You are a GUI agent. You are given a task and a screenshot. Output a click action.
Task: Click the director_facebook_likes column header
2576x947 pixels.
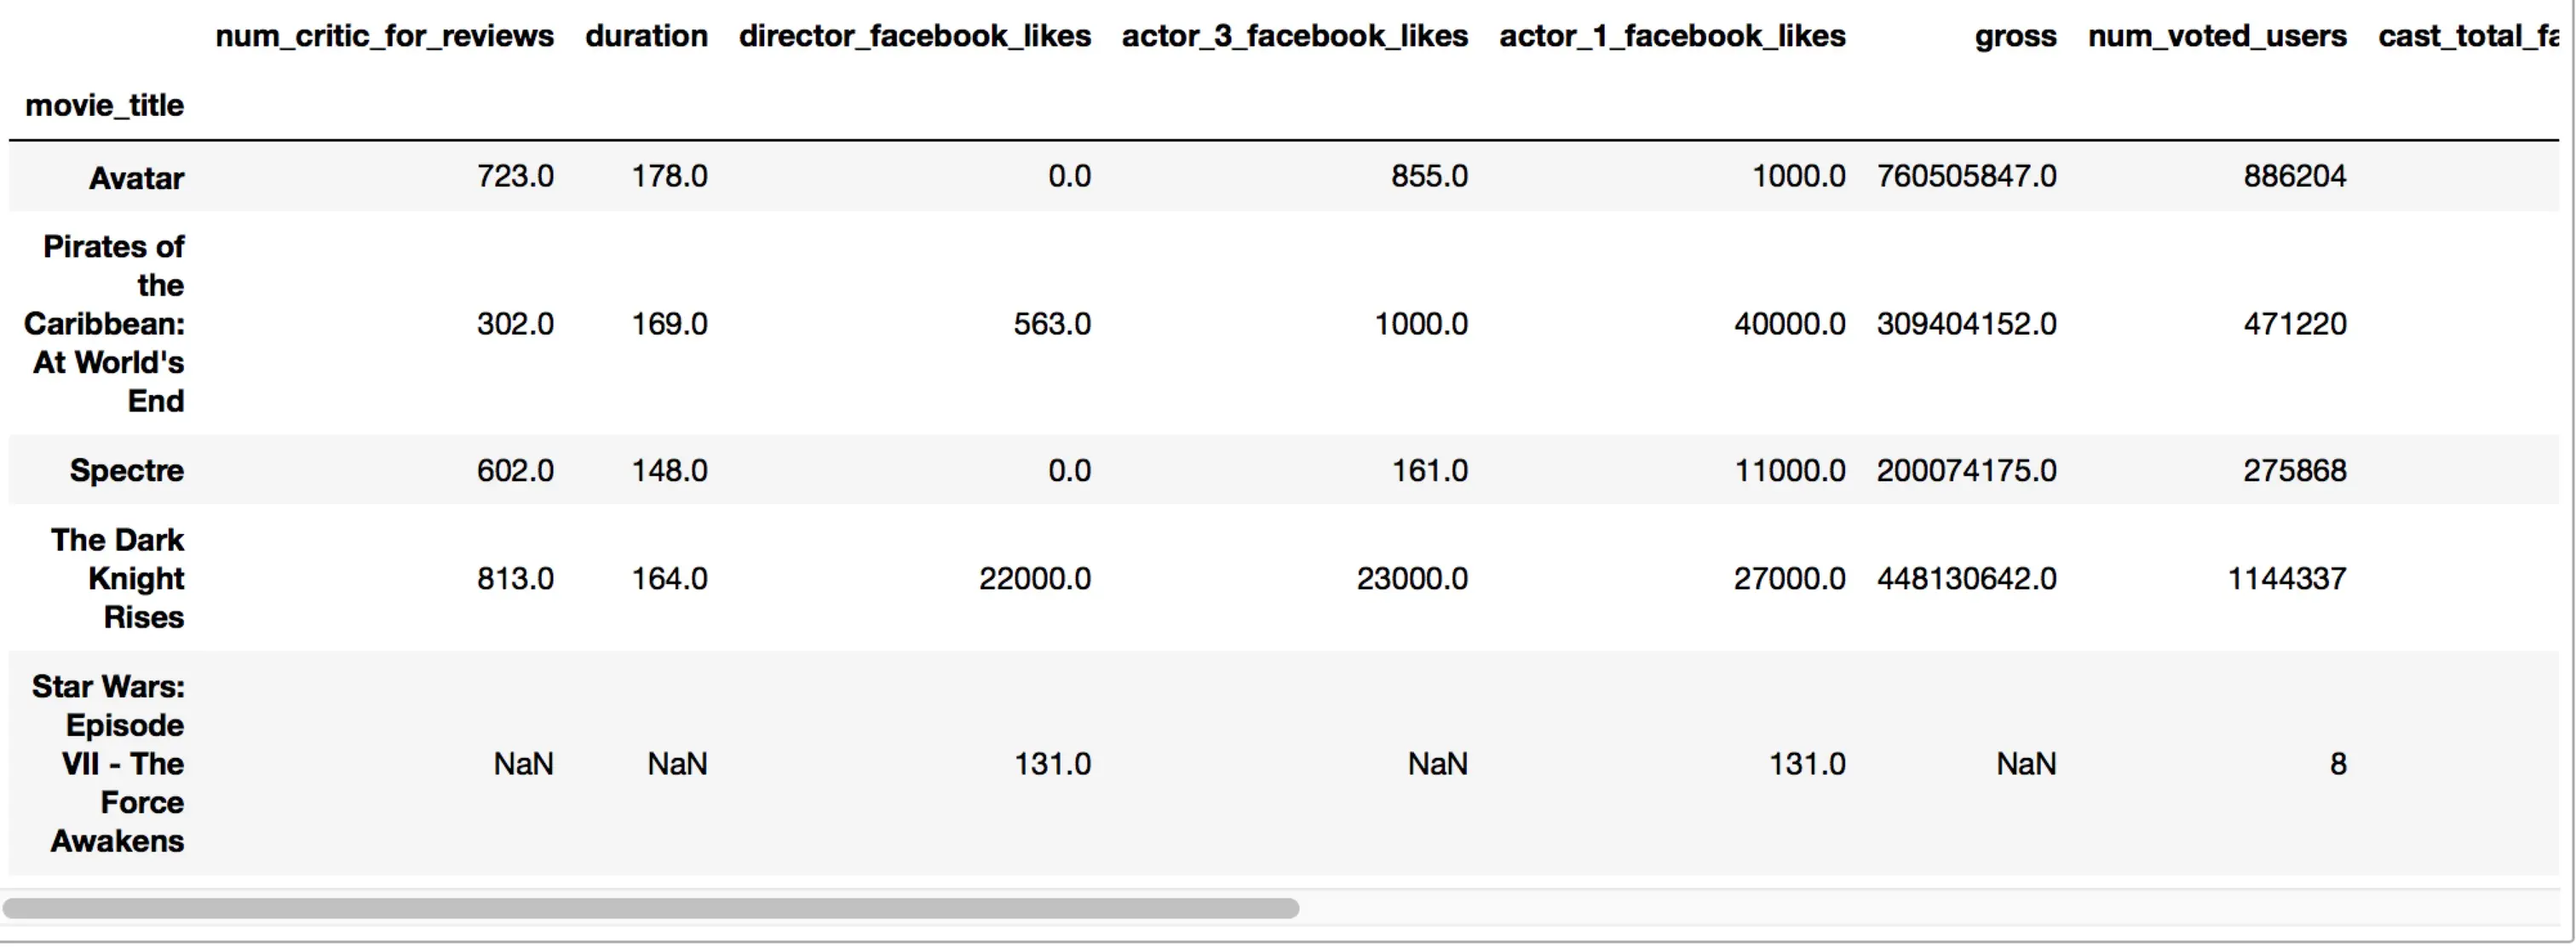click(x=914, y=36)
